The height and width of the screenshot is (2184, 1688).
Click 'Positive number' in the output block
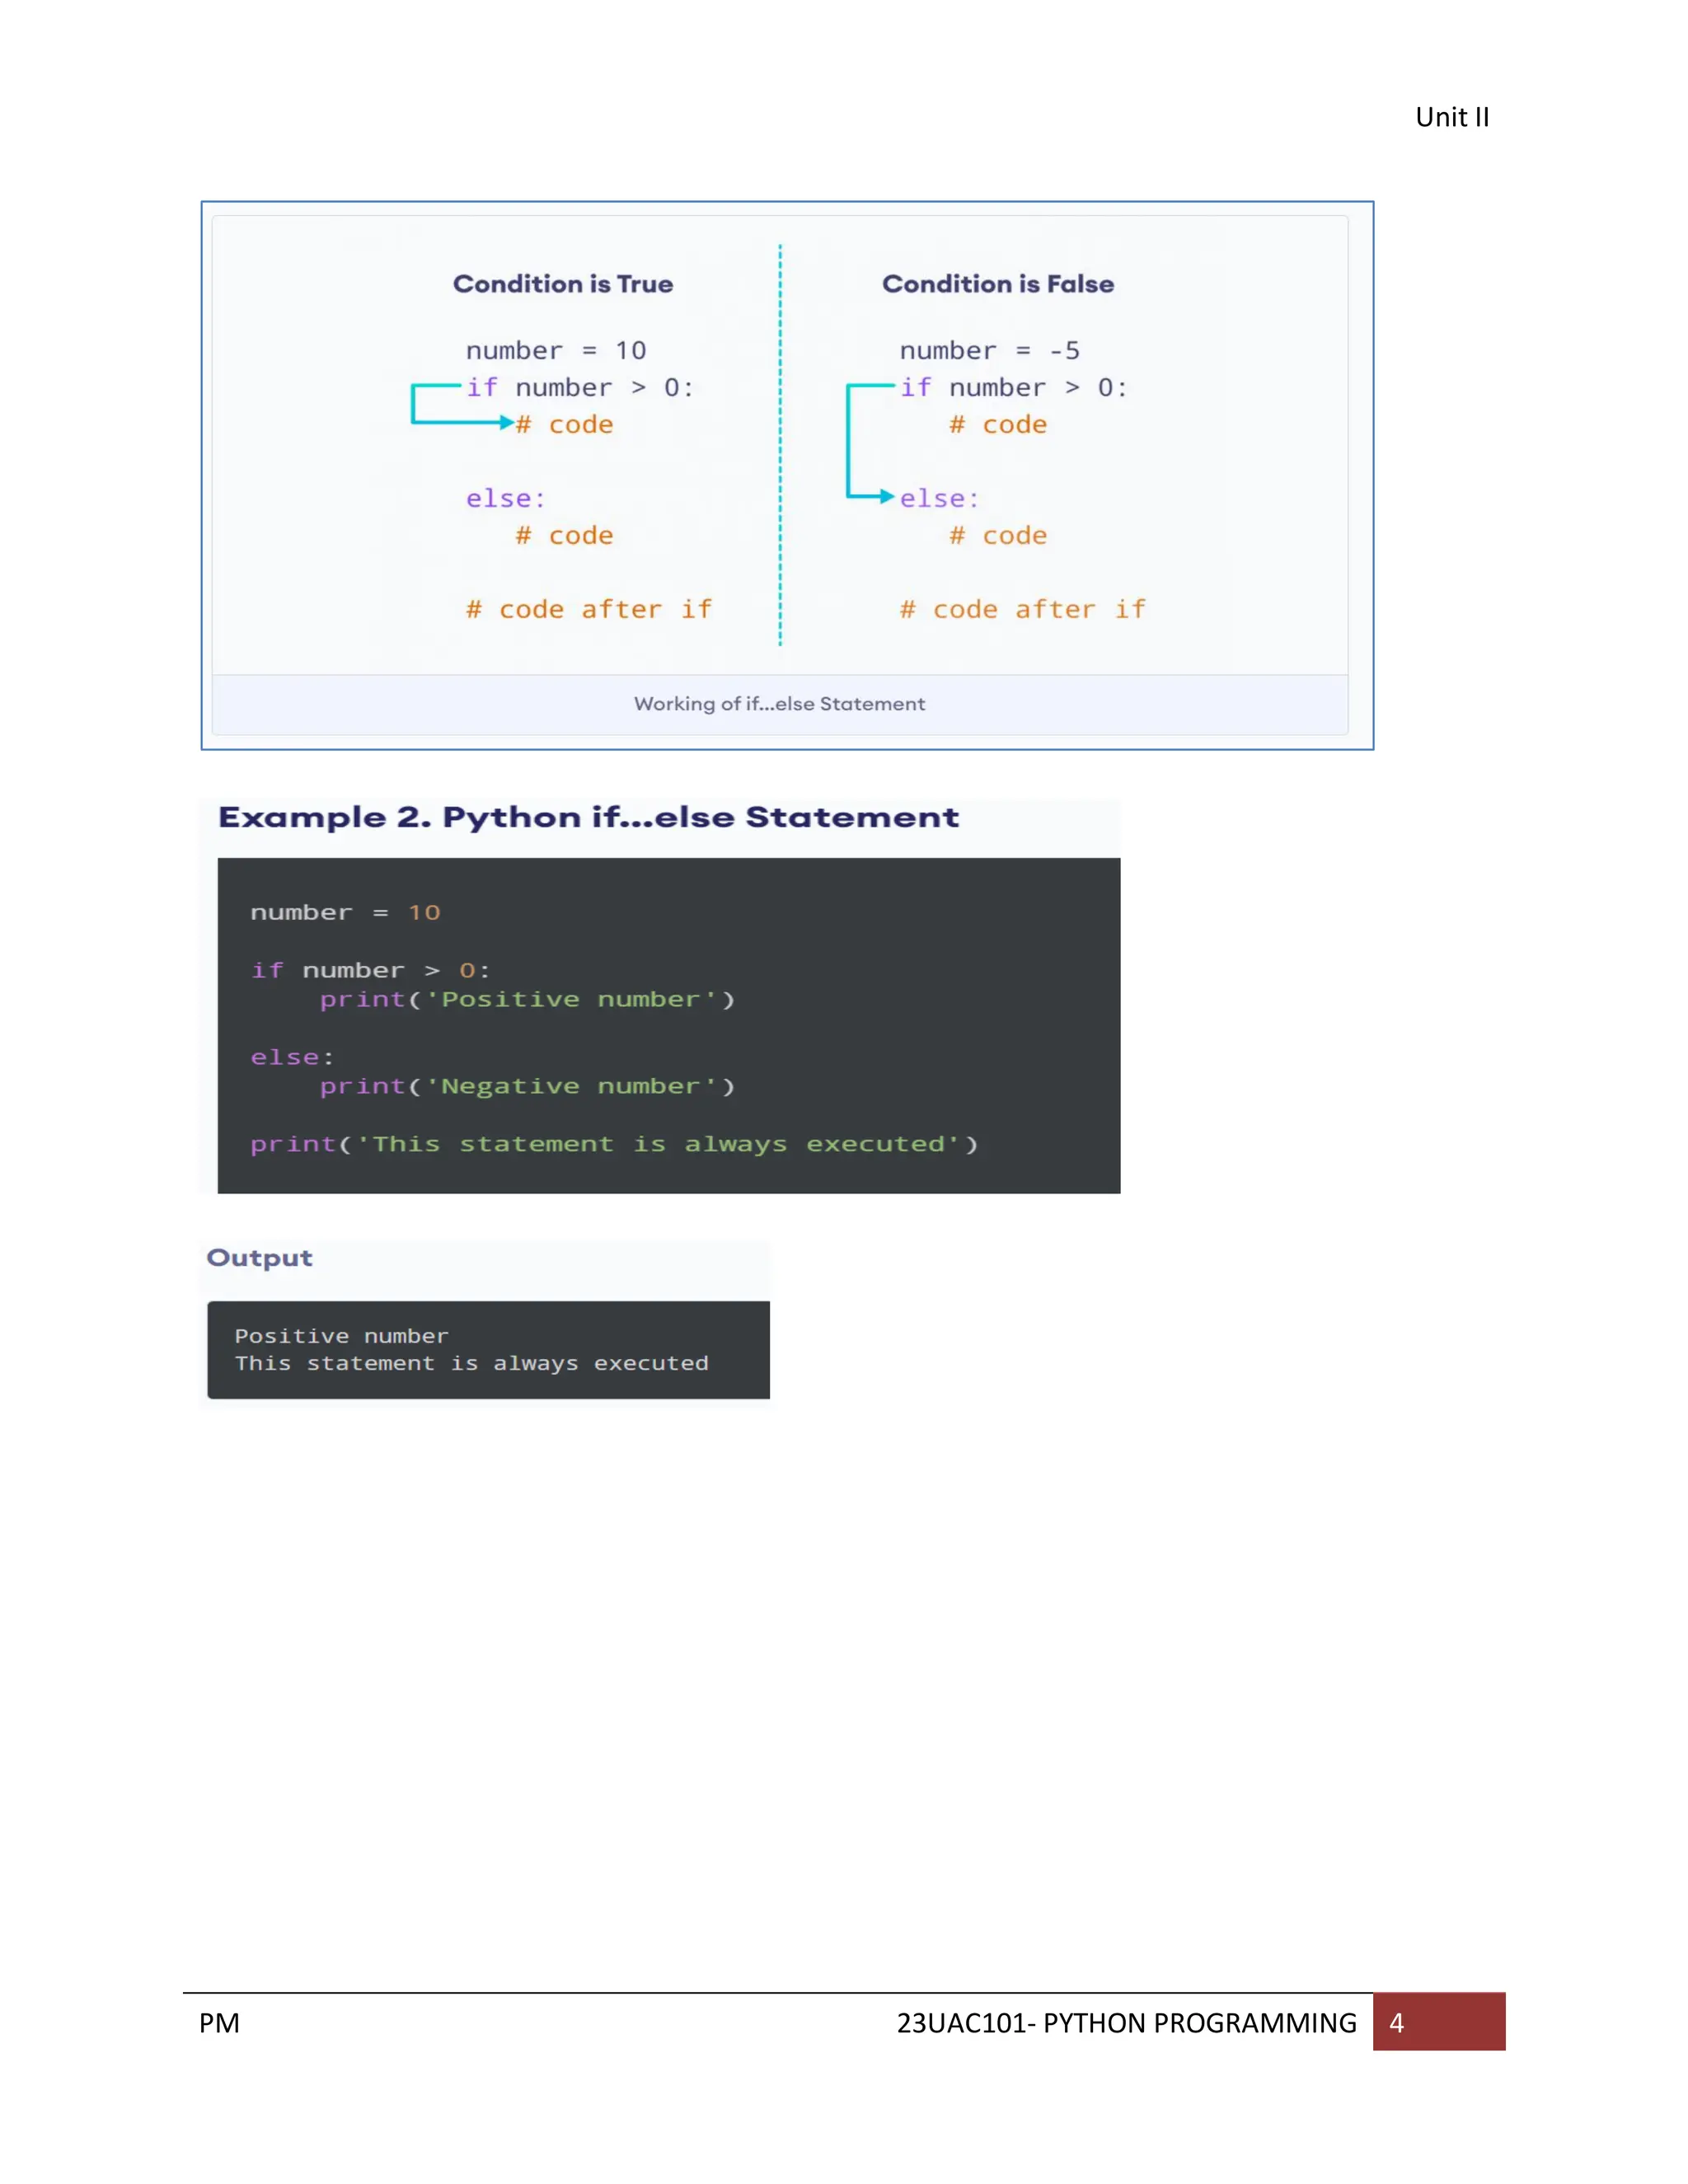tap(342, 1336)
